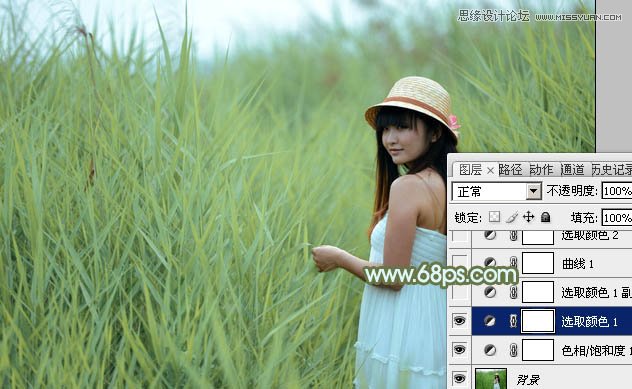This screenshot has width=632, height=389.
Task: Click mask link icon on 选取颜色 2 layer
Action: (x=513, y=235)
